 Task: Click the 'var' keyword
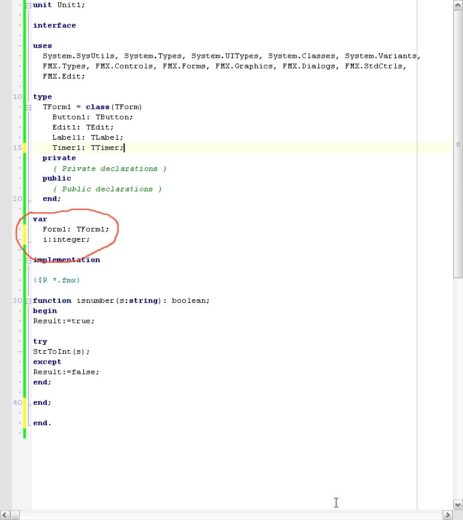tap(40, 219)
